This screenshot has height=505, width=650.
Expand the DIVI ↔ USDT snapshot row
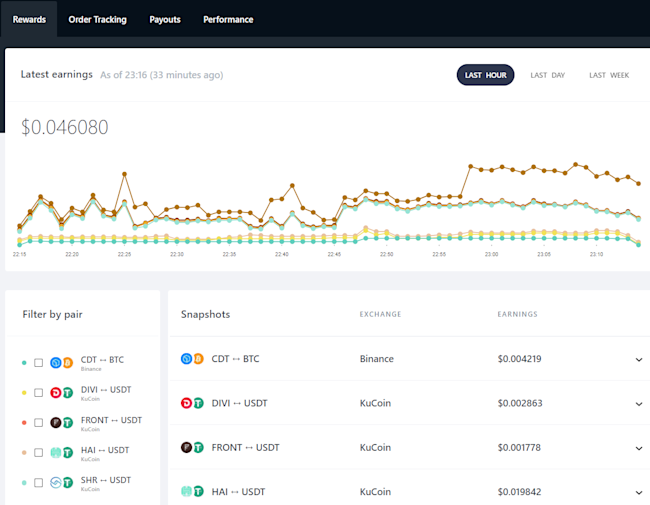coord(639,404)
